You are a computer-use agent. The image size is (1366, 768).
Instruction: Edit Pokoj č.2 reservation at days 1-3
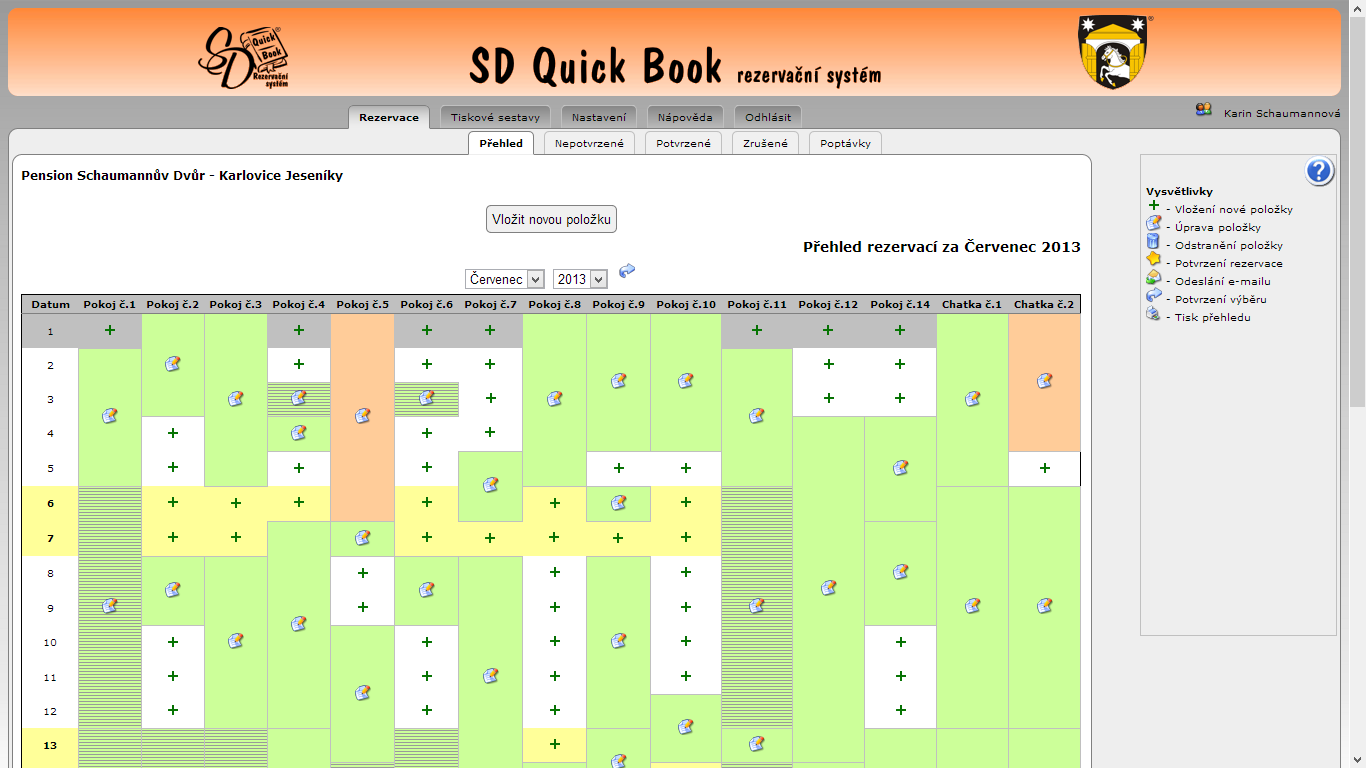(173, 364)
